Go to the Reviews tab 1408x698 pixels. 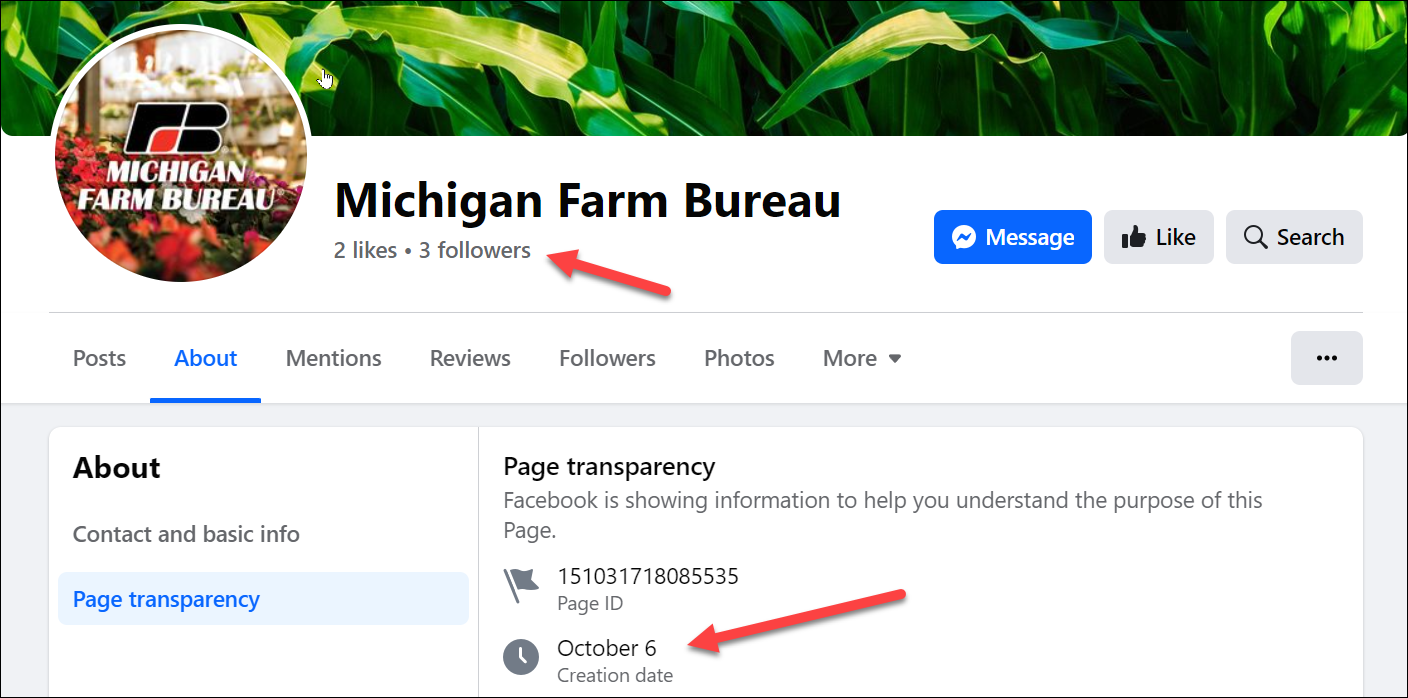(470, 358)
